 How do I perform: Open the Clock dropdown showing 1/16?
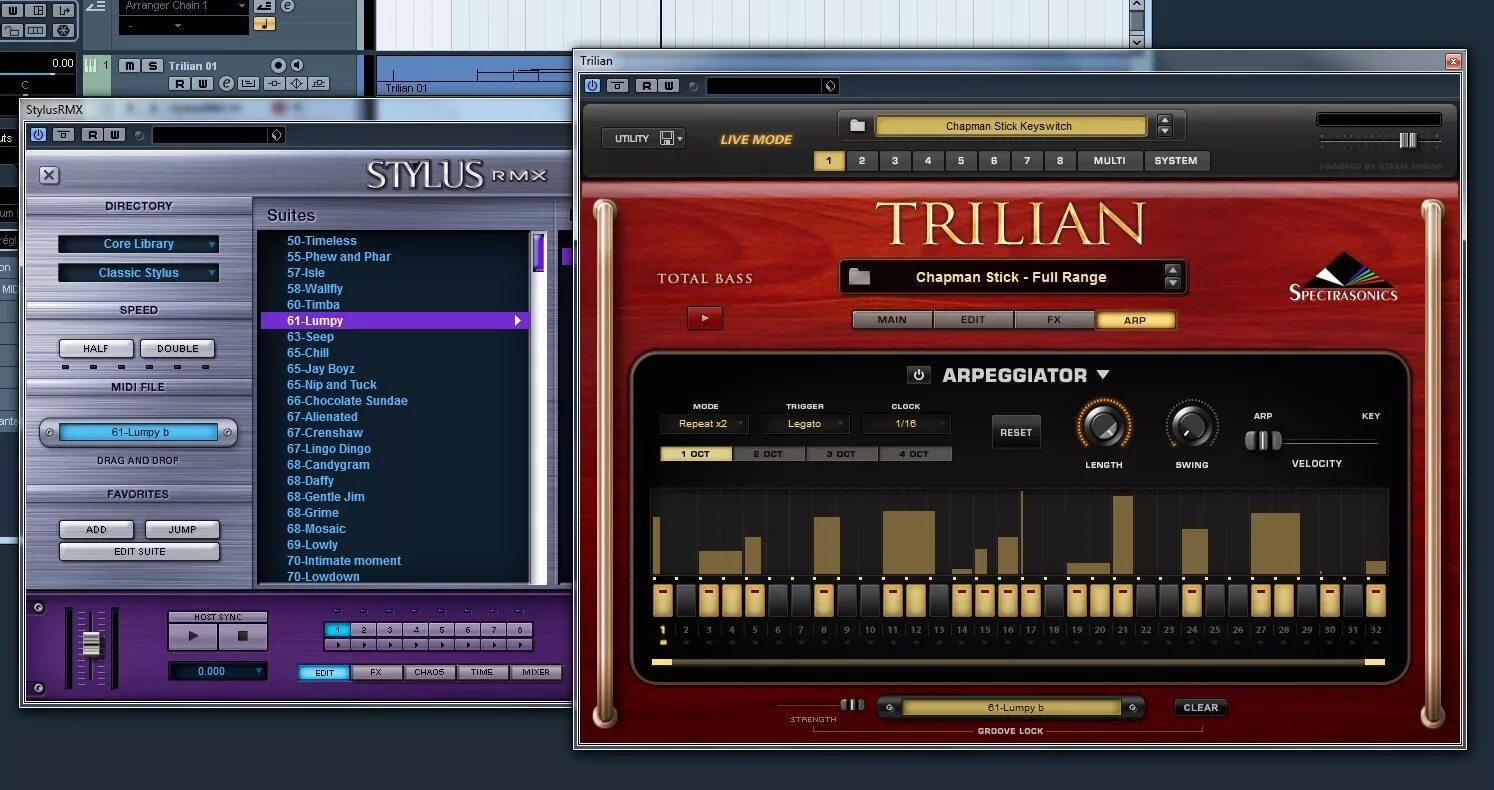coord(906,424)
